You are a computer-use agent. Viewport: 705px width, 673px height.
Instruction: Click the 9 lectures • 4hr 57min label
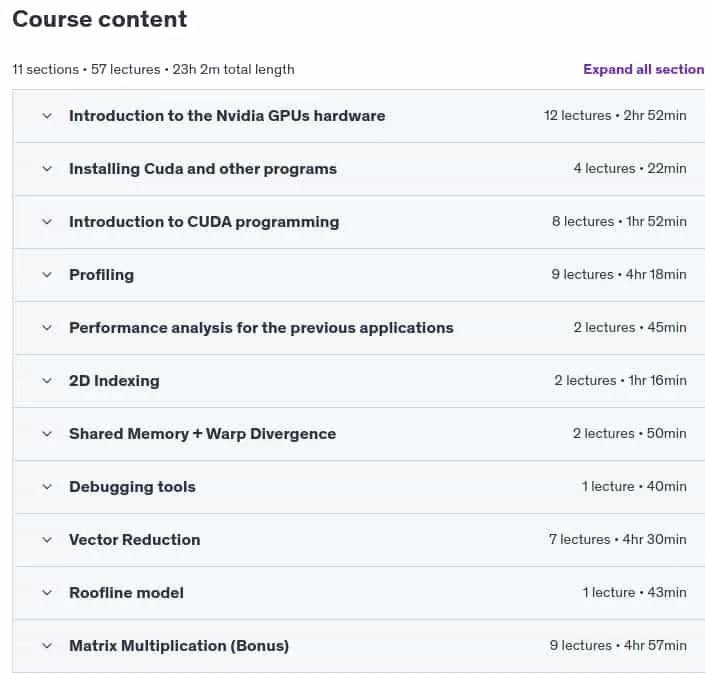[618, 646]
